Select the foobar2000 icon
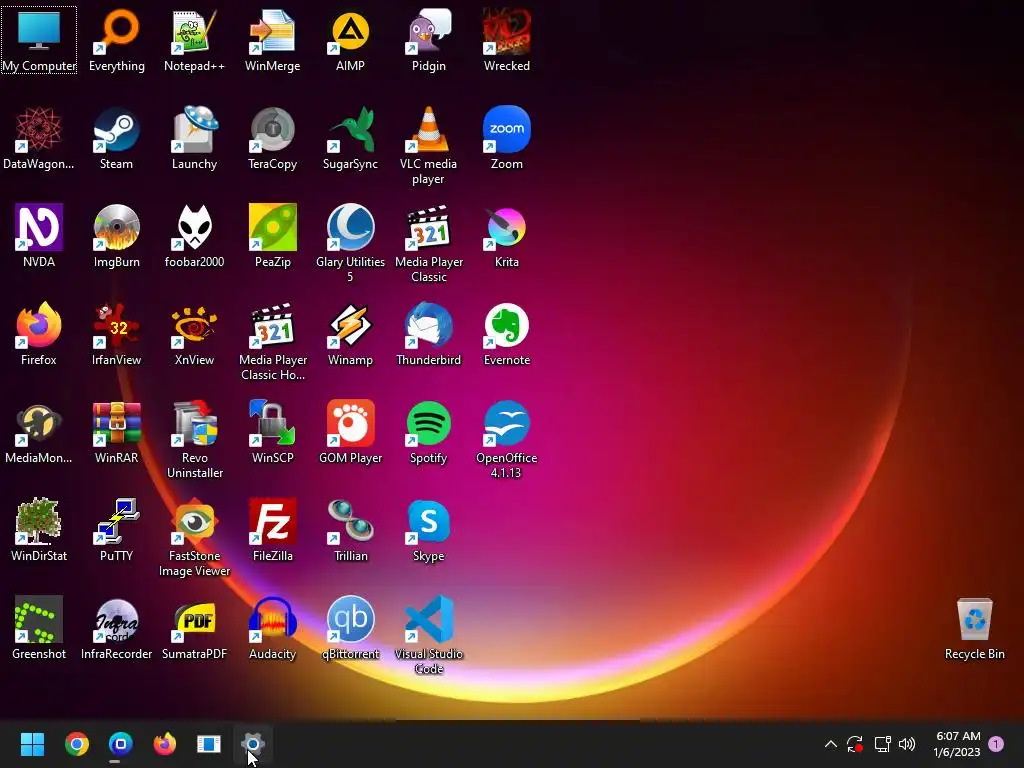Viewport: 1024px width, 768px height. coord(195,227)
